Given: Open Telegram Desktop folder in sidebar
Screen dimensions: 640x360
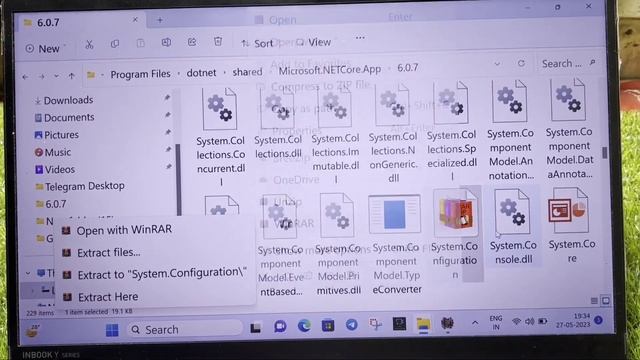Looking at the screenshot, I should click(x=80, y=187).
